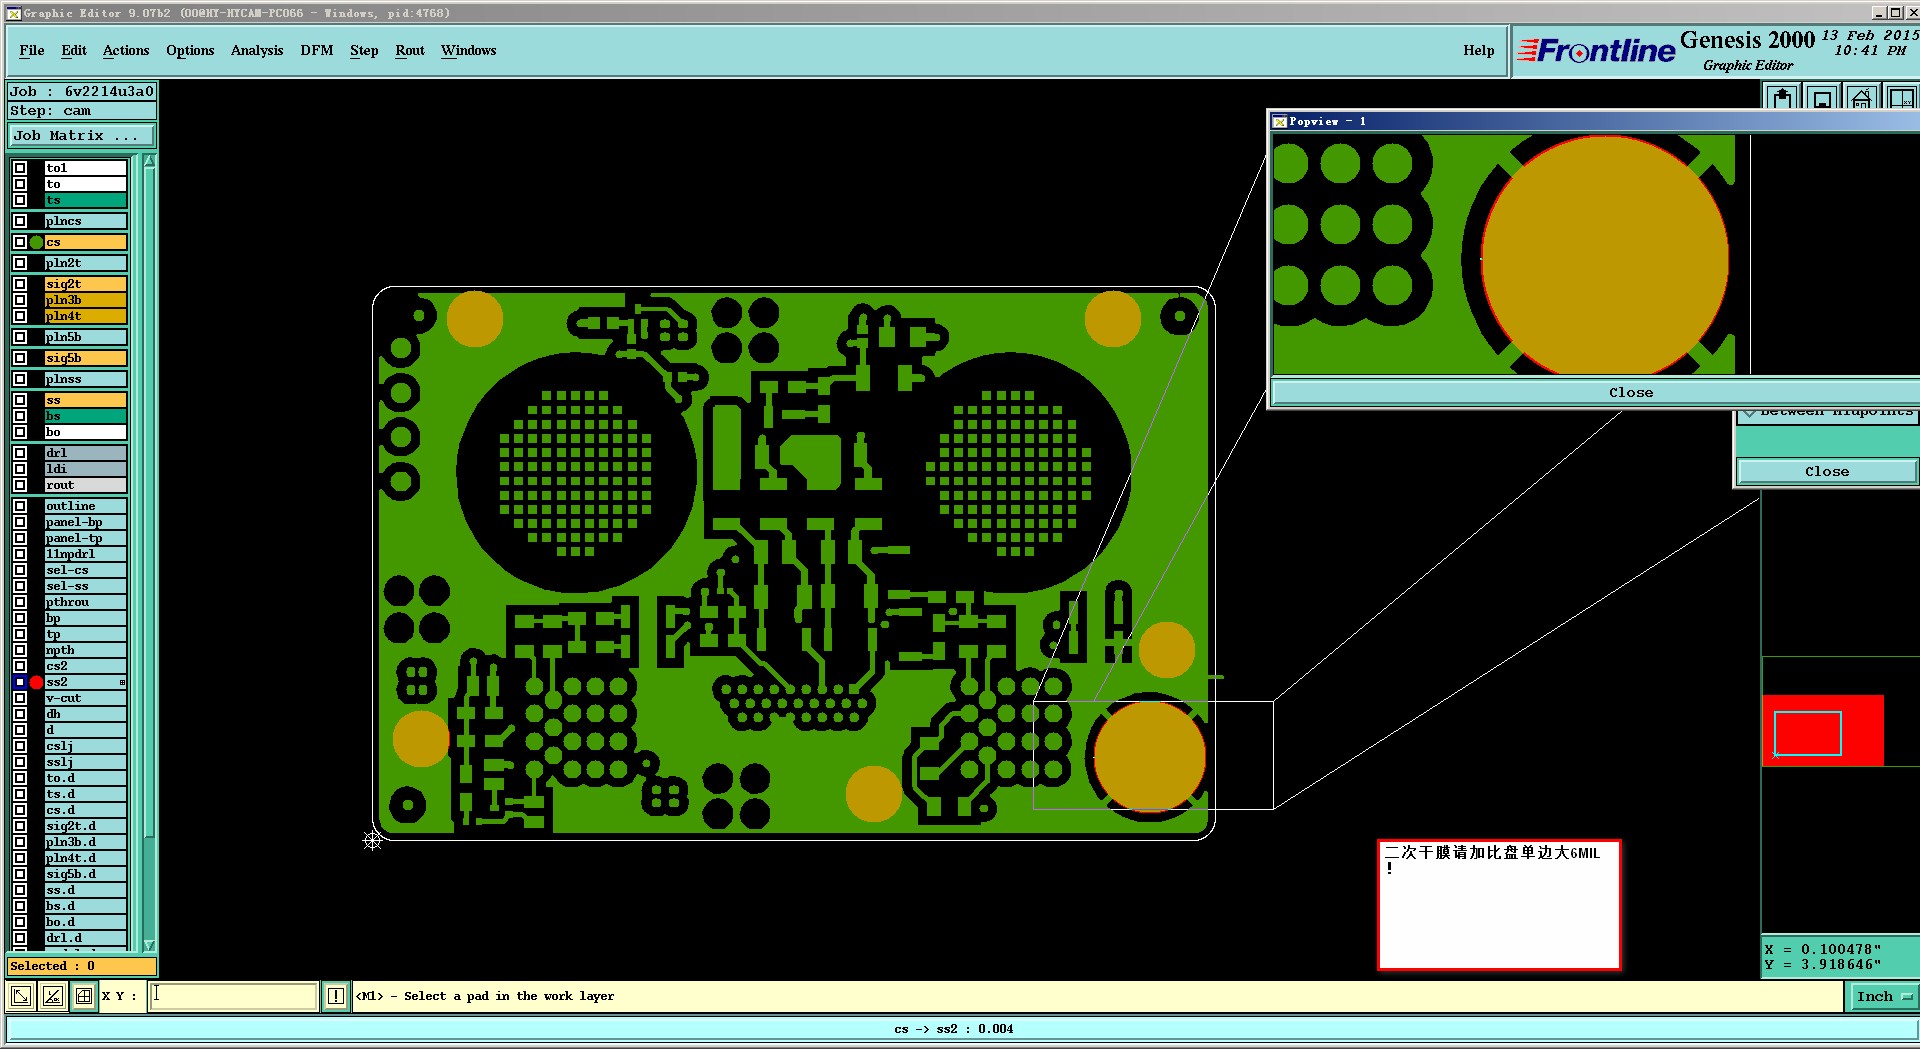This screenshot has width=1920, height=1049.
Task: Click the Frontline logo
Action: point(1596,51)
